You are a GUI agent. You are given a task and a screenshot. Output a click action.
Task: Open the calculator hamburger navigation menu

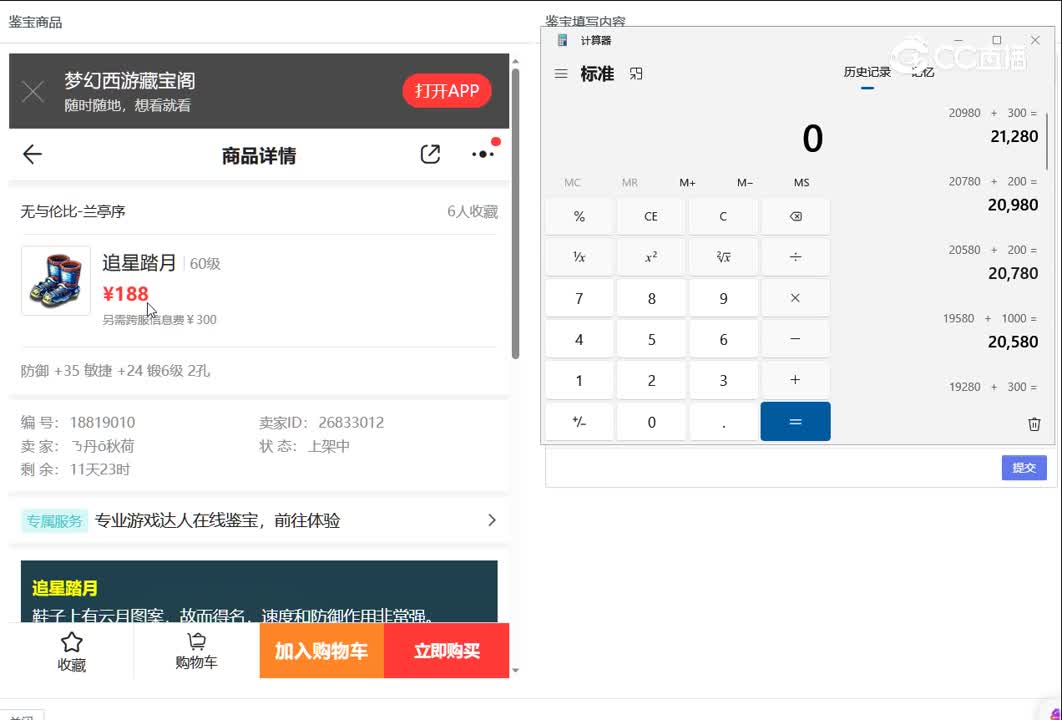[561, 73]
